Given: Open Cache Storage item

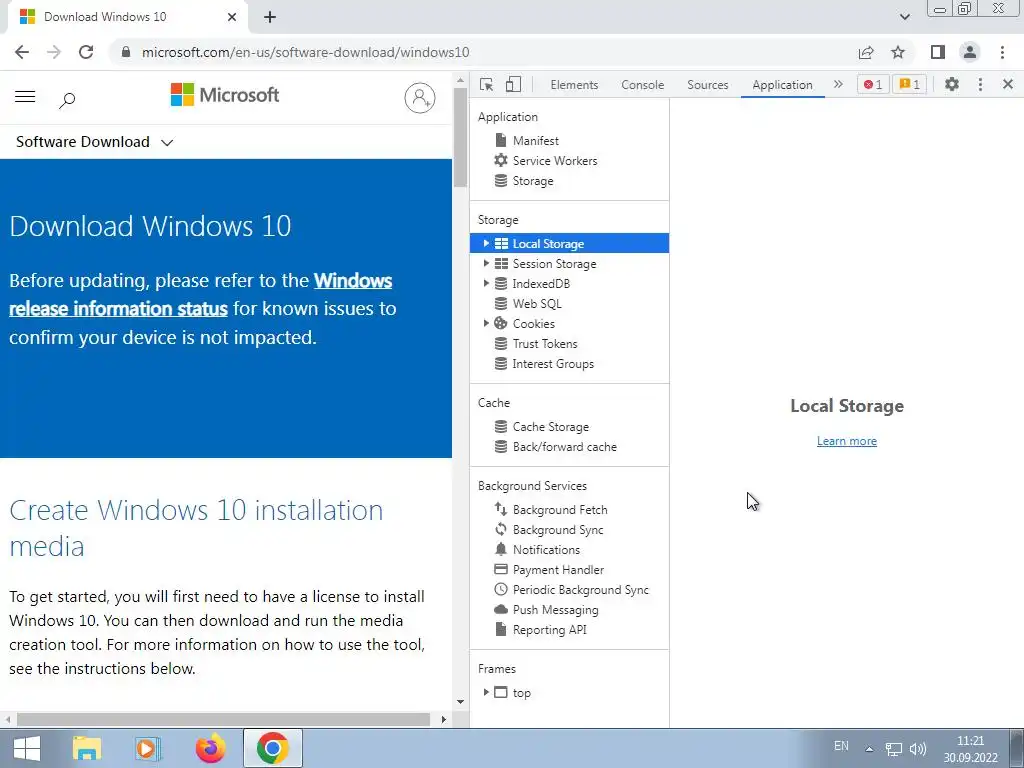Looking at the screenshot, I should coord(551,426).
